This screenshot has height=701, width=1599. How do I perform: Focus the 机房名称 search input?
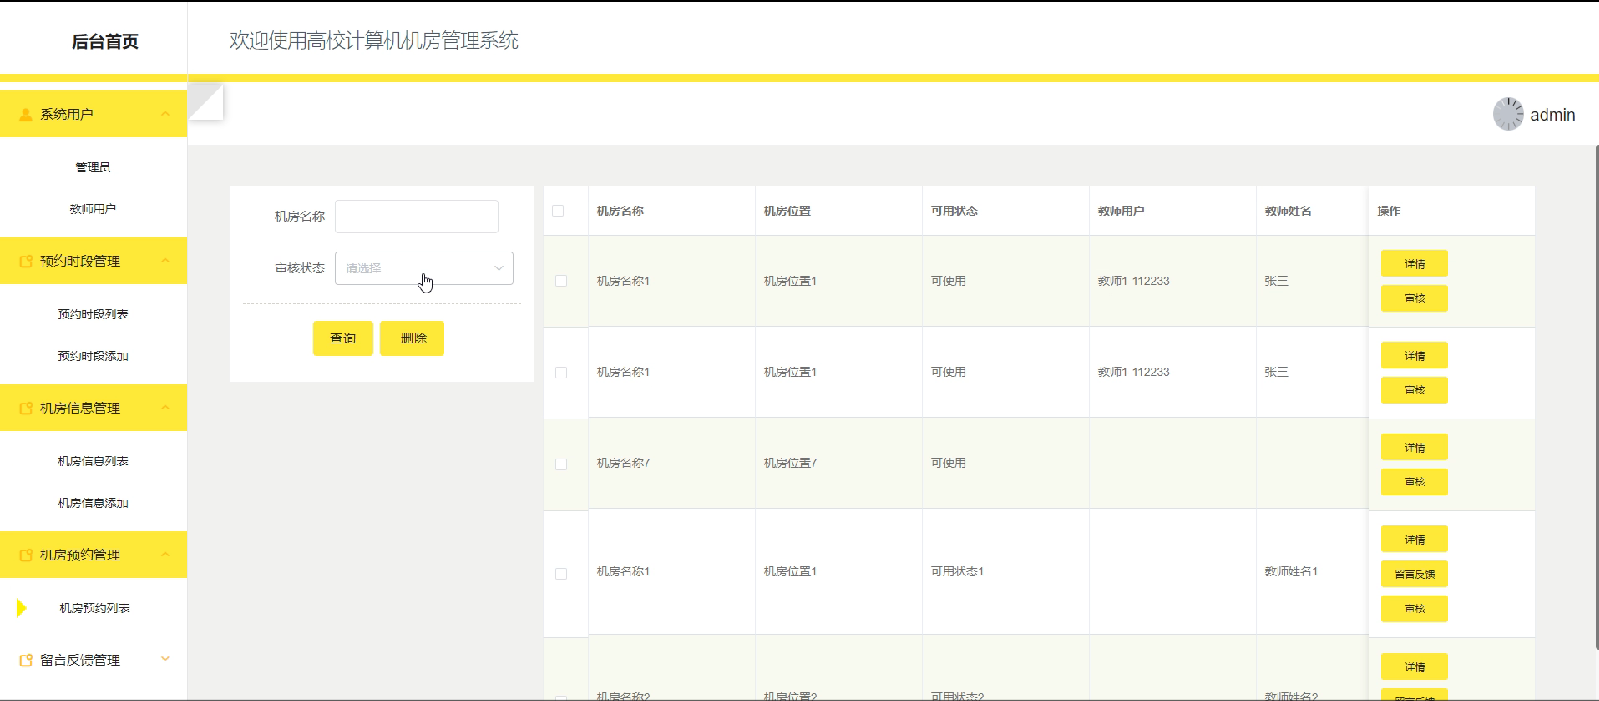(x=417, y=216)
